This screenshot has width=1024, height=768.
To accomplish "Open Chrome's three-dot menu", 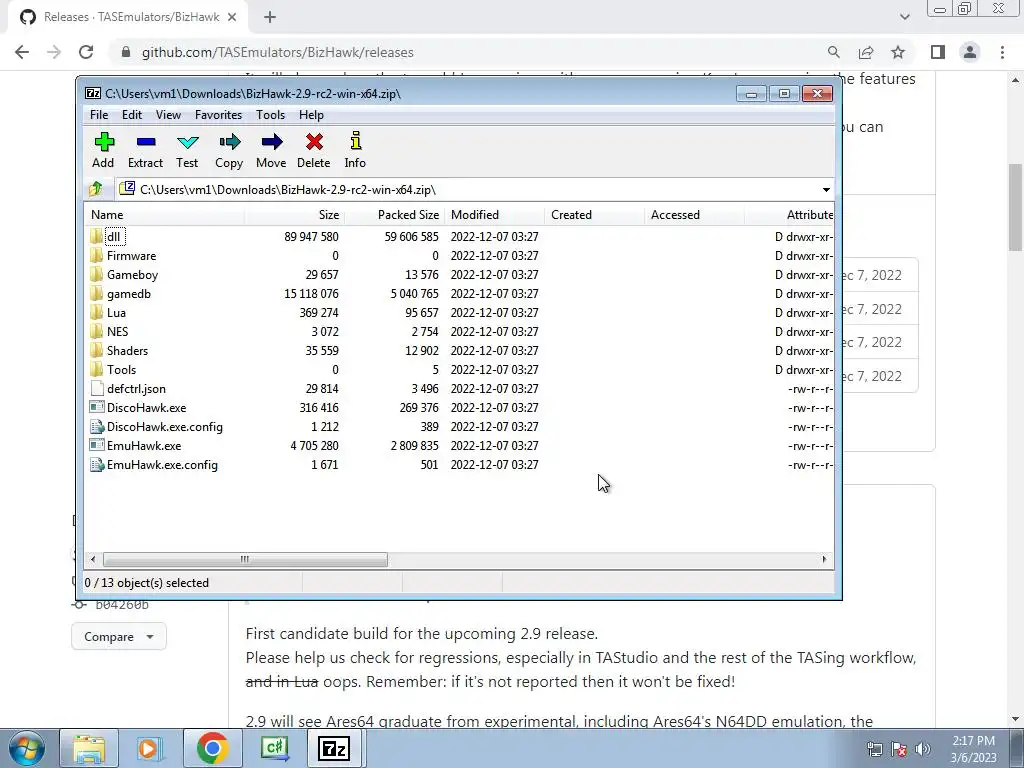I will point(1002,52).
